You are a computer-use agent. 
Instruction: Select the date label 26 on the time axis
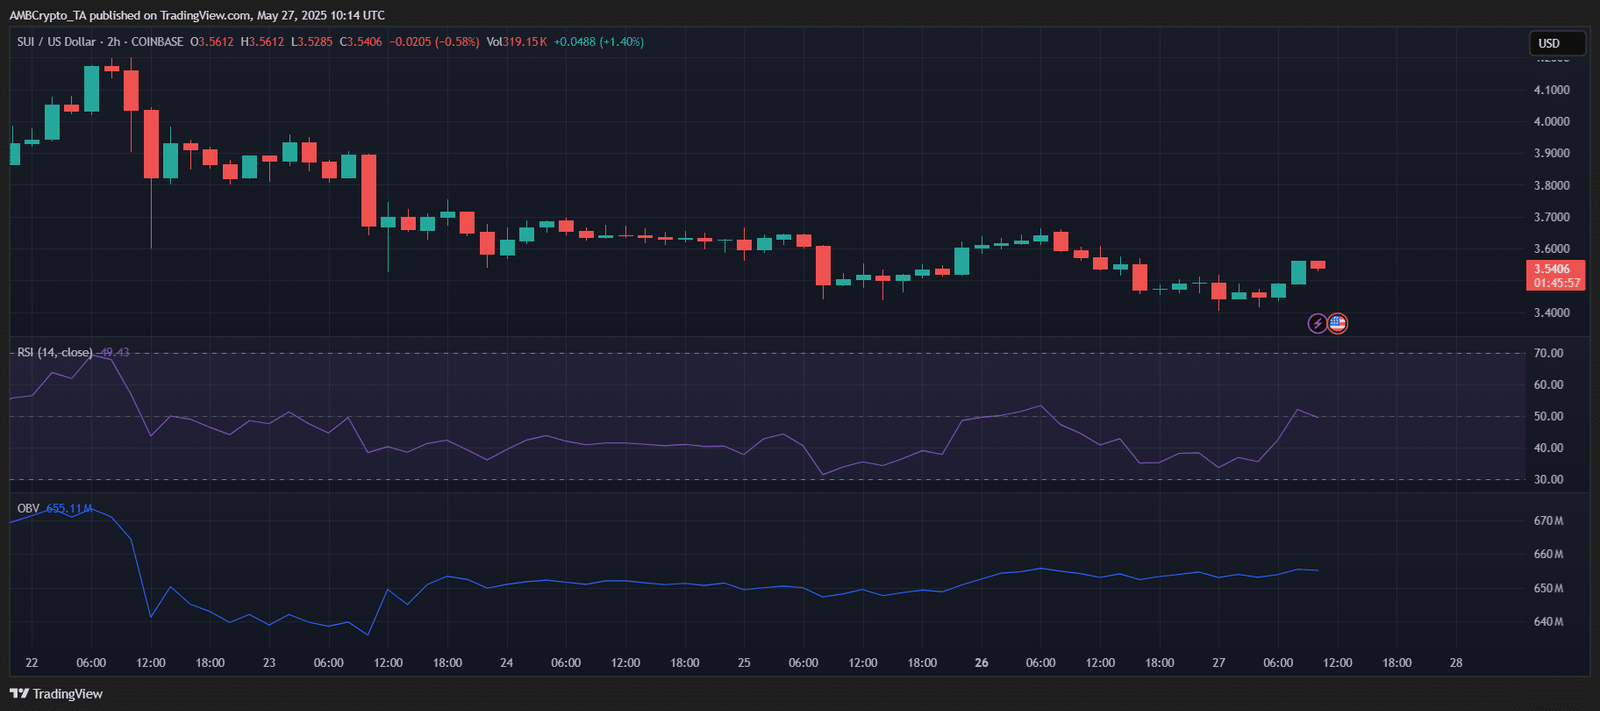click(981, 663)
